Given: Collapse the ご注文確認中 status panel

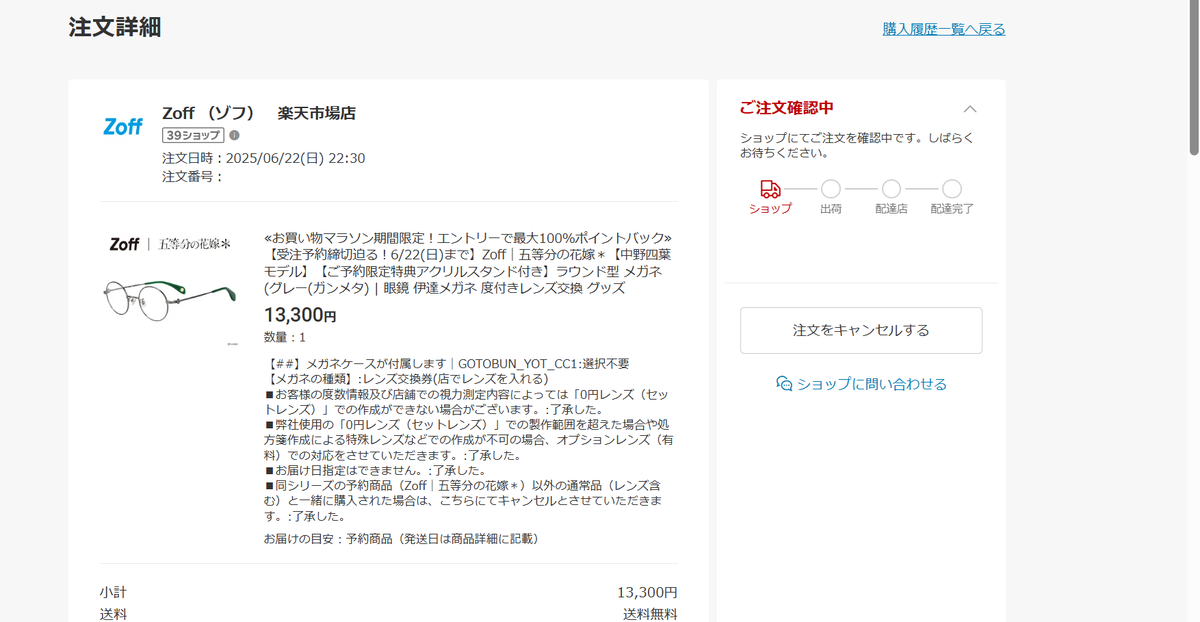Looking at the screenshot, I should 970,109.
